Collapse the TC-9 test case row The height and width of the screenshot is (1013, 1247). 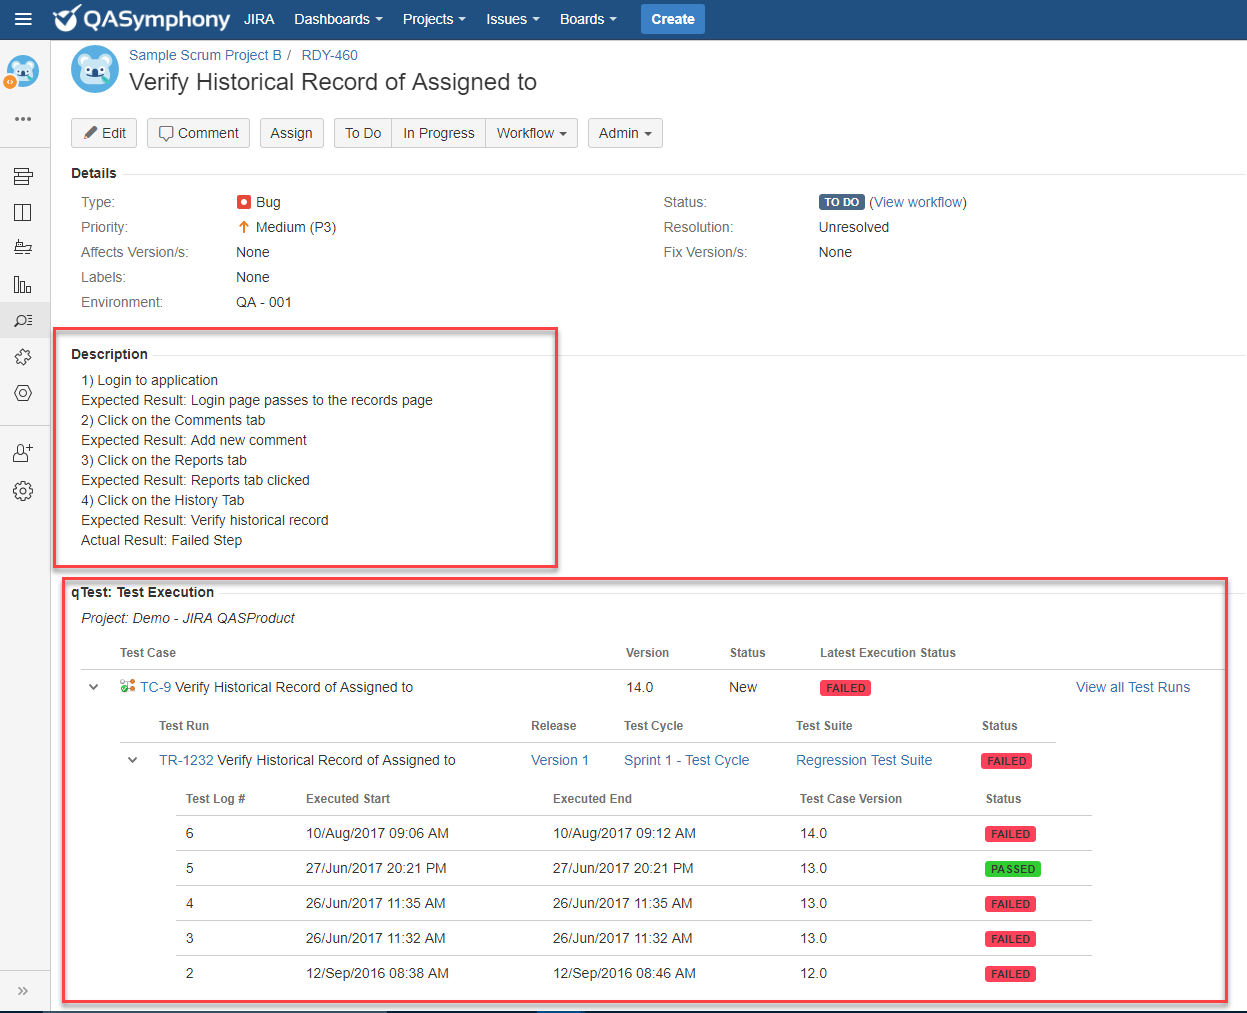point(94,687)
